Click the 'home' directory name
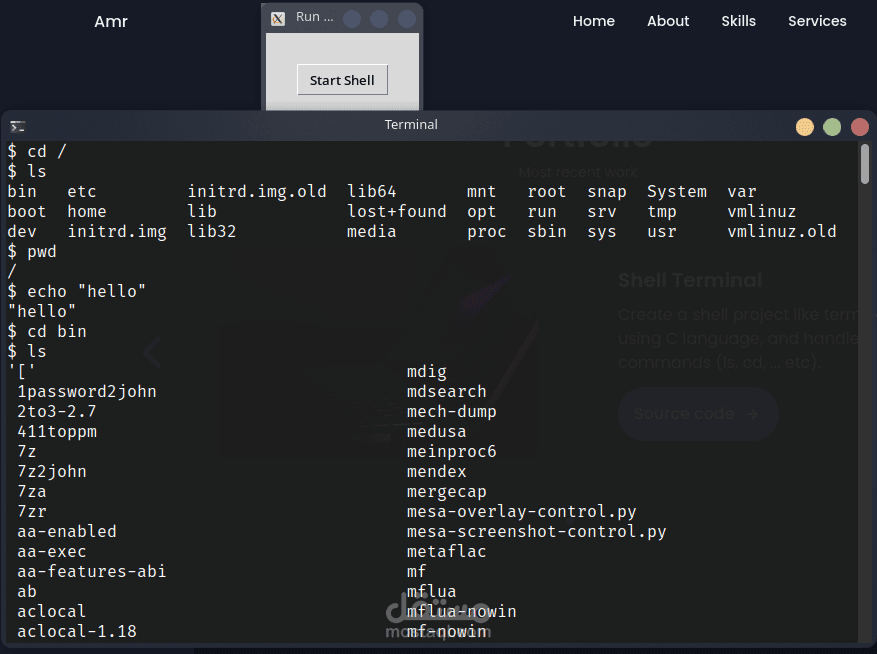Screen dimensions: 877x654 (x=87, y=211)
